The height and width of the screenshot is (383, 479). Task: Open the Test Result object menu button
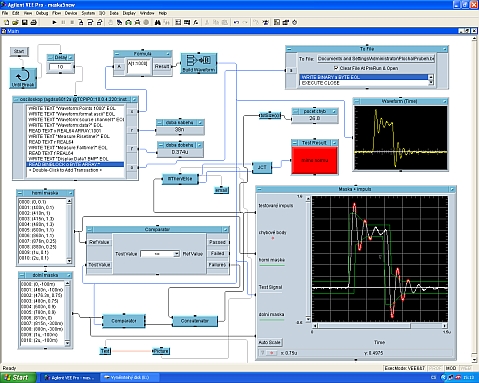pos(295,143)
